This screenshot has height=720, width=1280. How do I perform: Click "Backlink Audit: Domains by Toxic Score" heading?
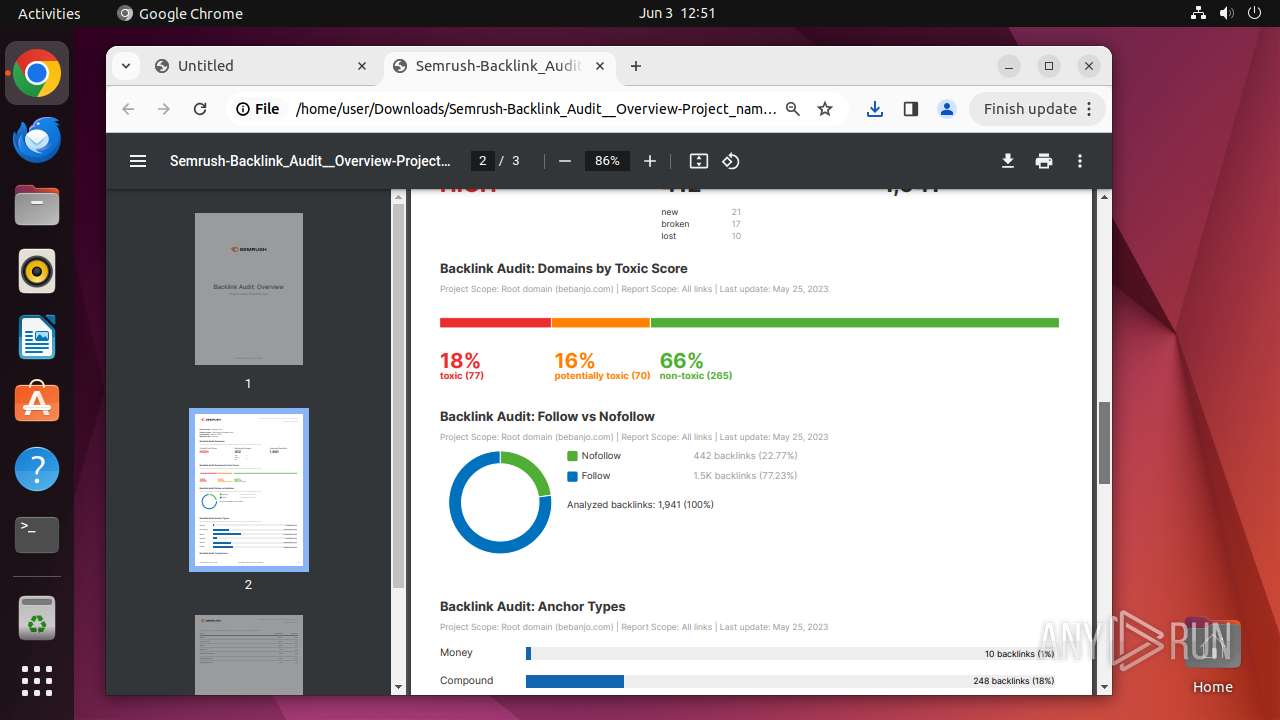[564, 268]
